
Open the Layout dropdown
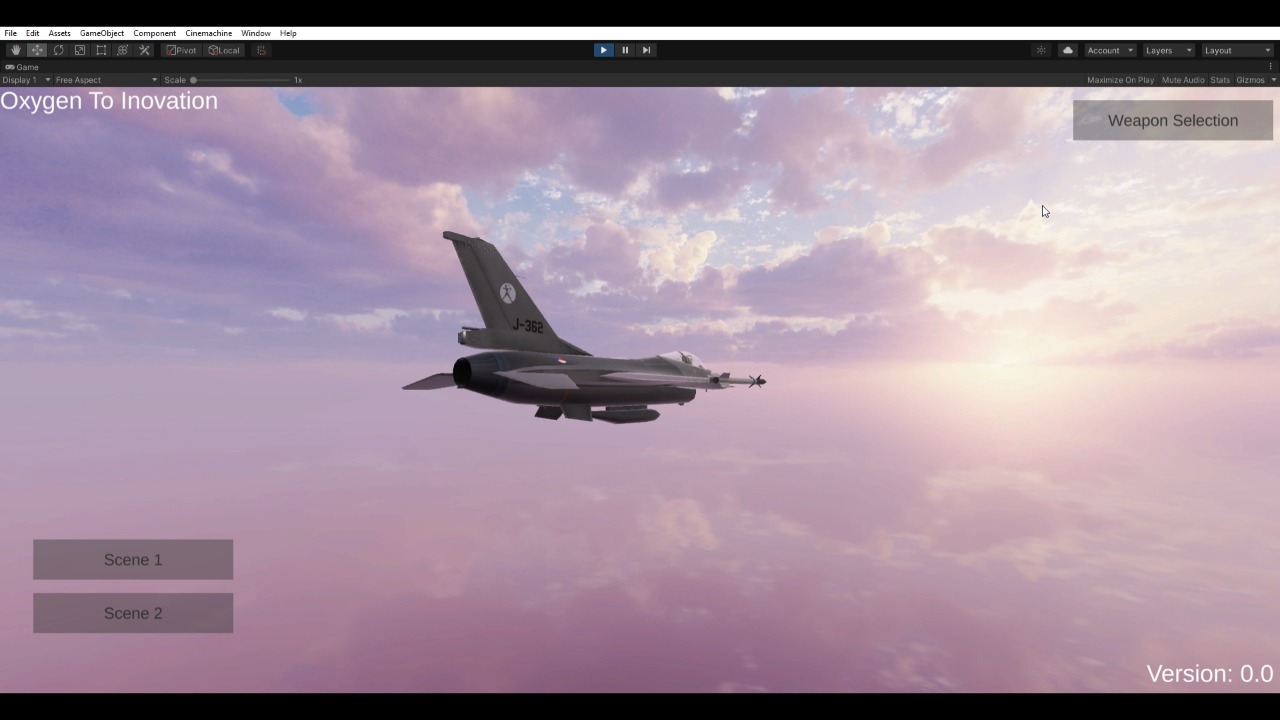click(1237, 50)
